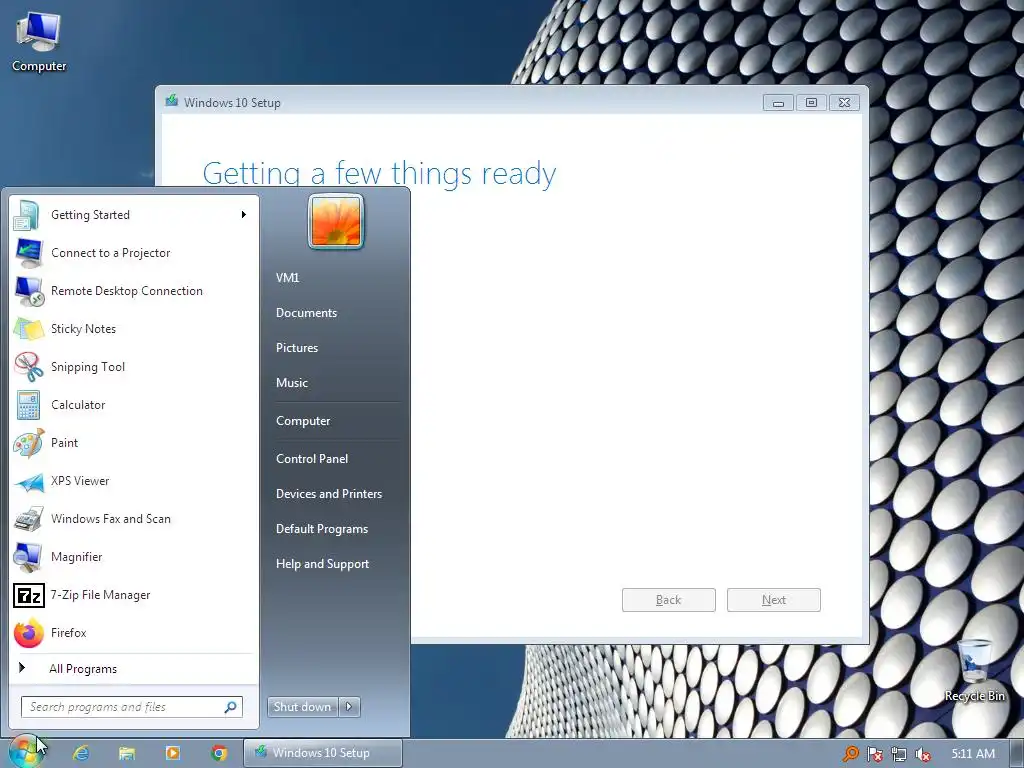Open the Action Center flag tray icon
The width and height of the screenshot is (1024, 768).
874,754
